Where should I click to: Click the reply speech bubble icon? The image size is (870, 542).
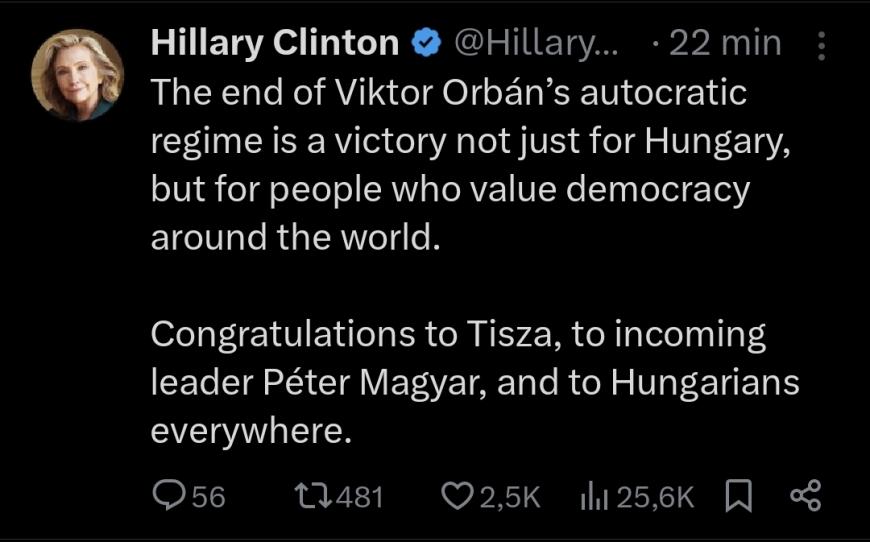coord(168,496)
